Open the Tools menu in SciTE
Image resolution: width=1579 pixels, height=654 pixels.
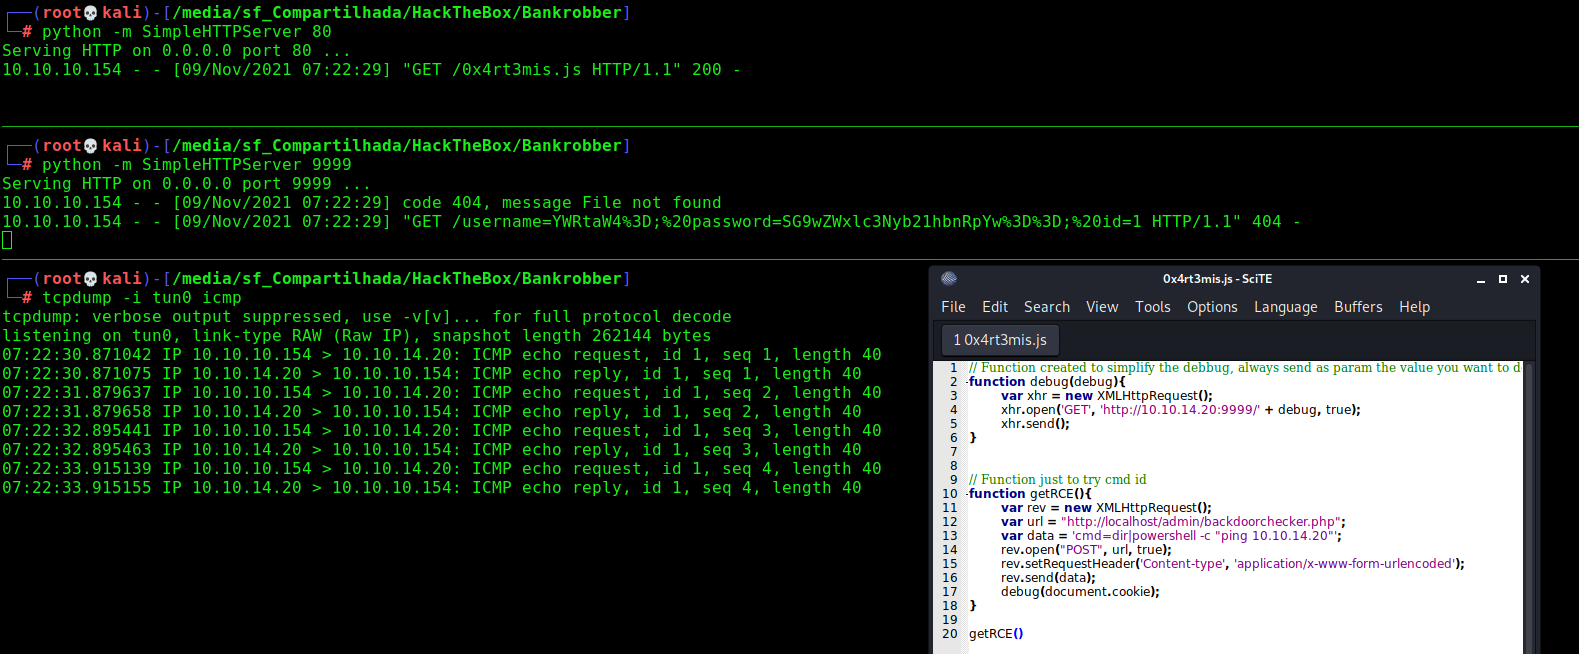[1153, 307]
